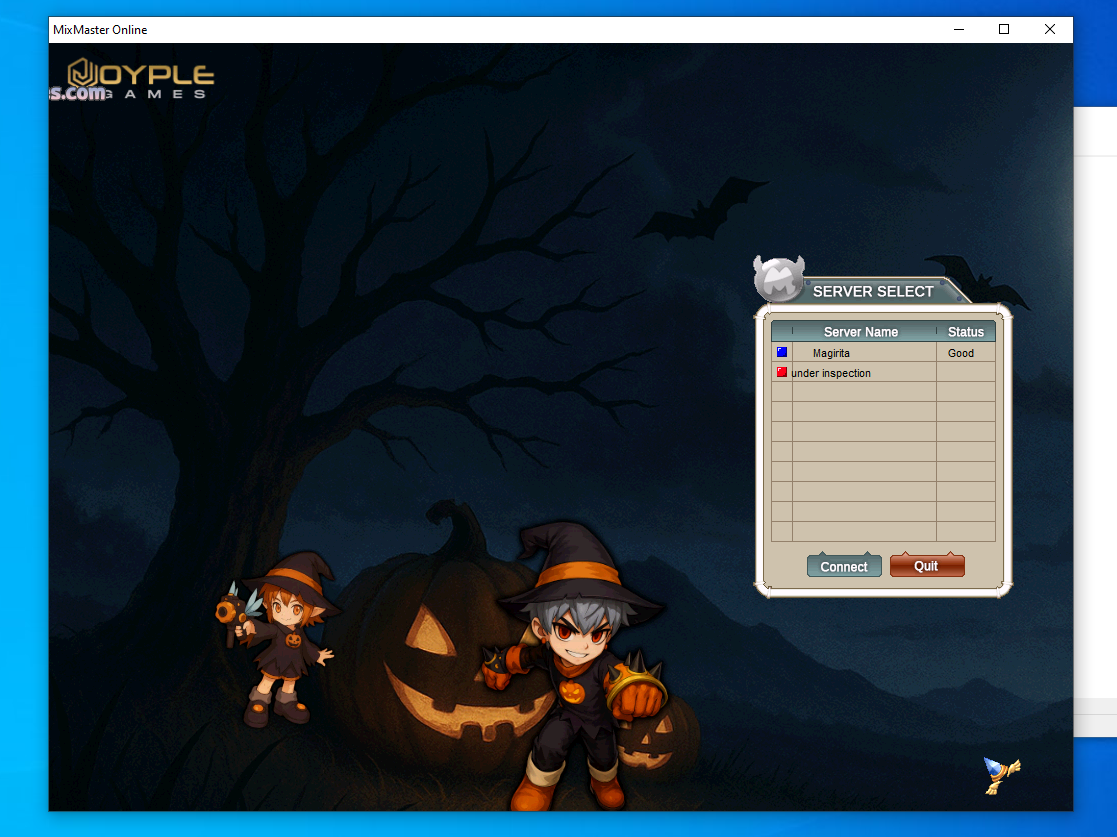Click the blue status indicator beside Magirita
This screenshot has width=1117, height=837.
point(782,352)
